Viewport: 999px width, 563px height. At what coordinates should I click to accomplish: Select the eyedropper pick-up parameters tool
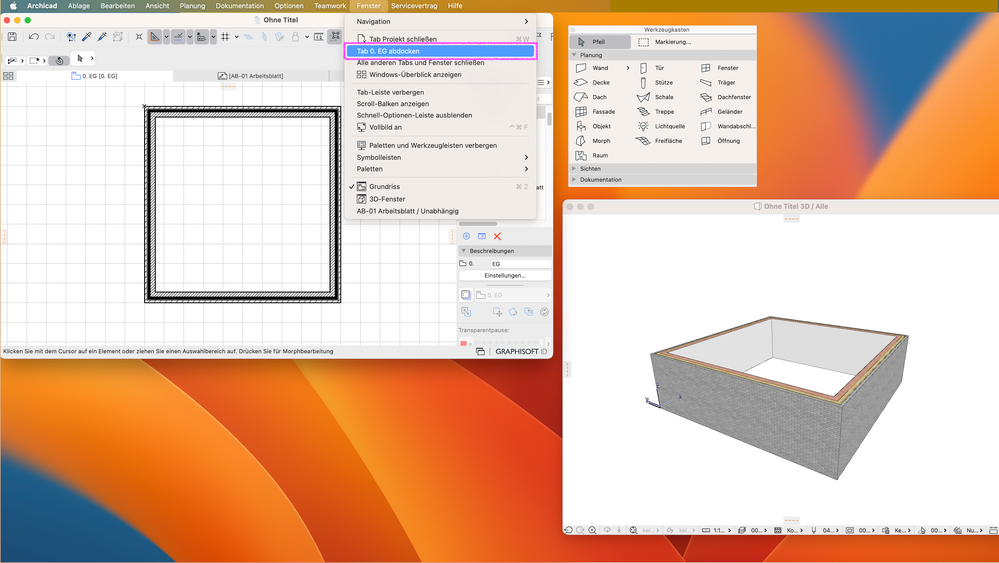coord(87,37)
